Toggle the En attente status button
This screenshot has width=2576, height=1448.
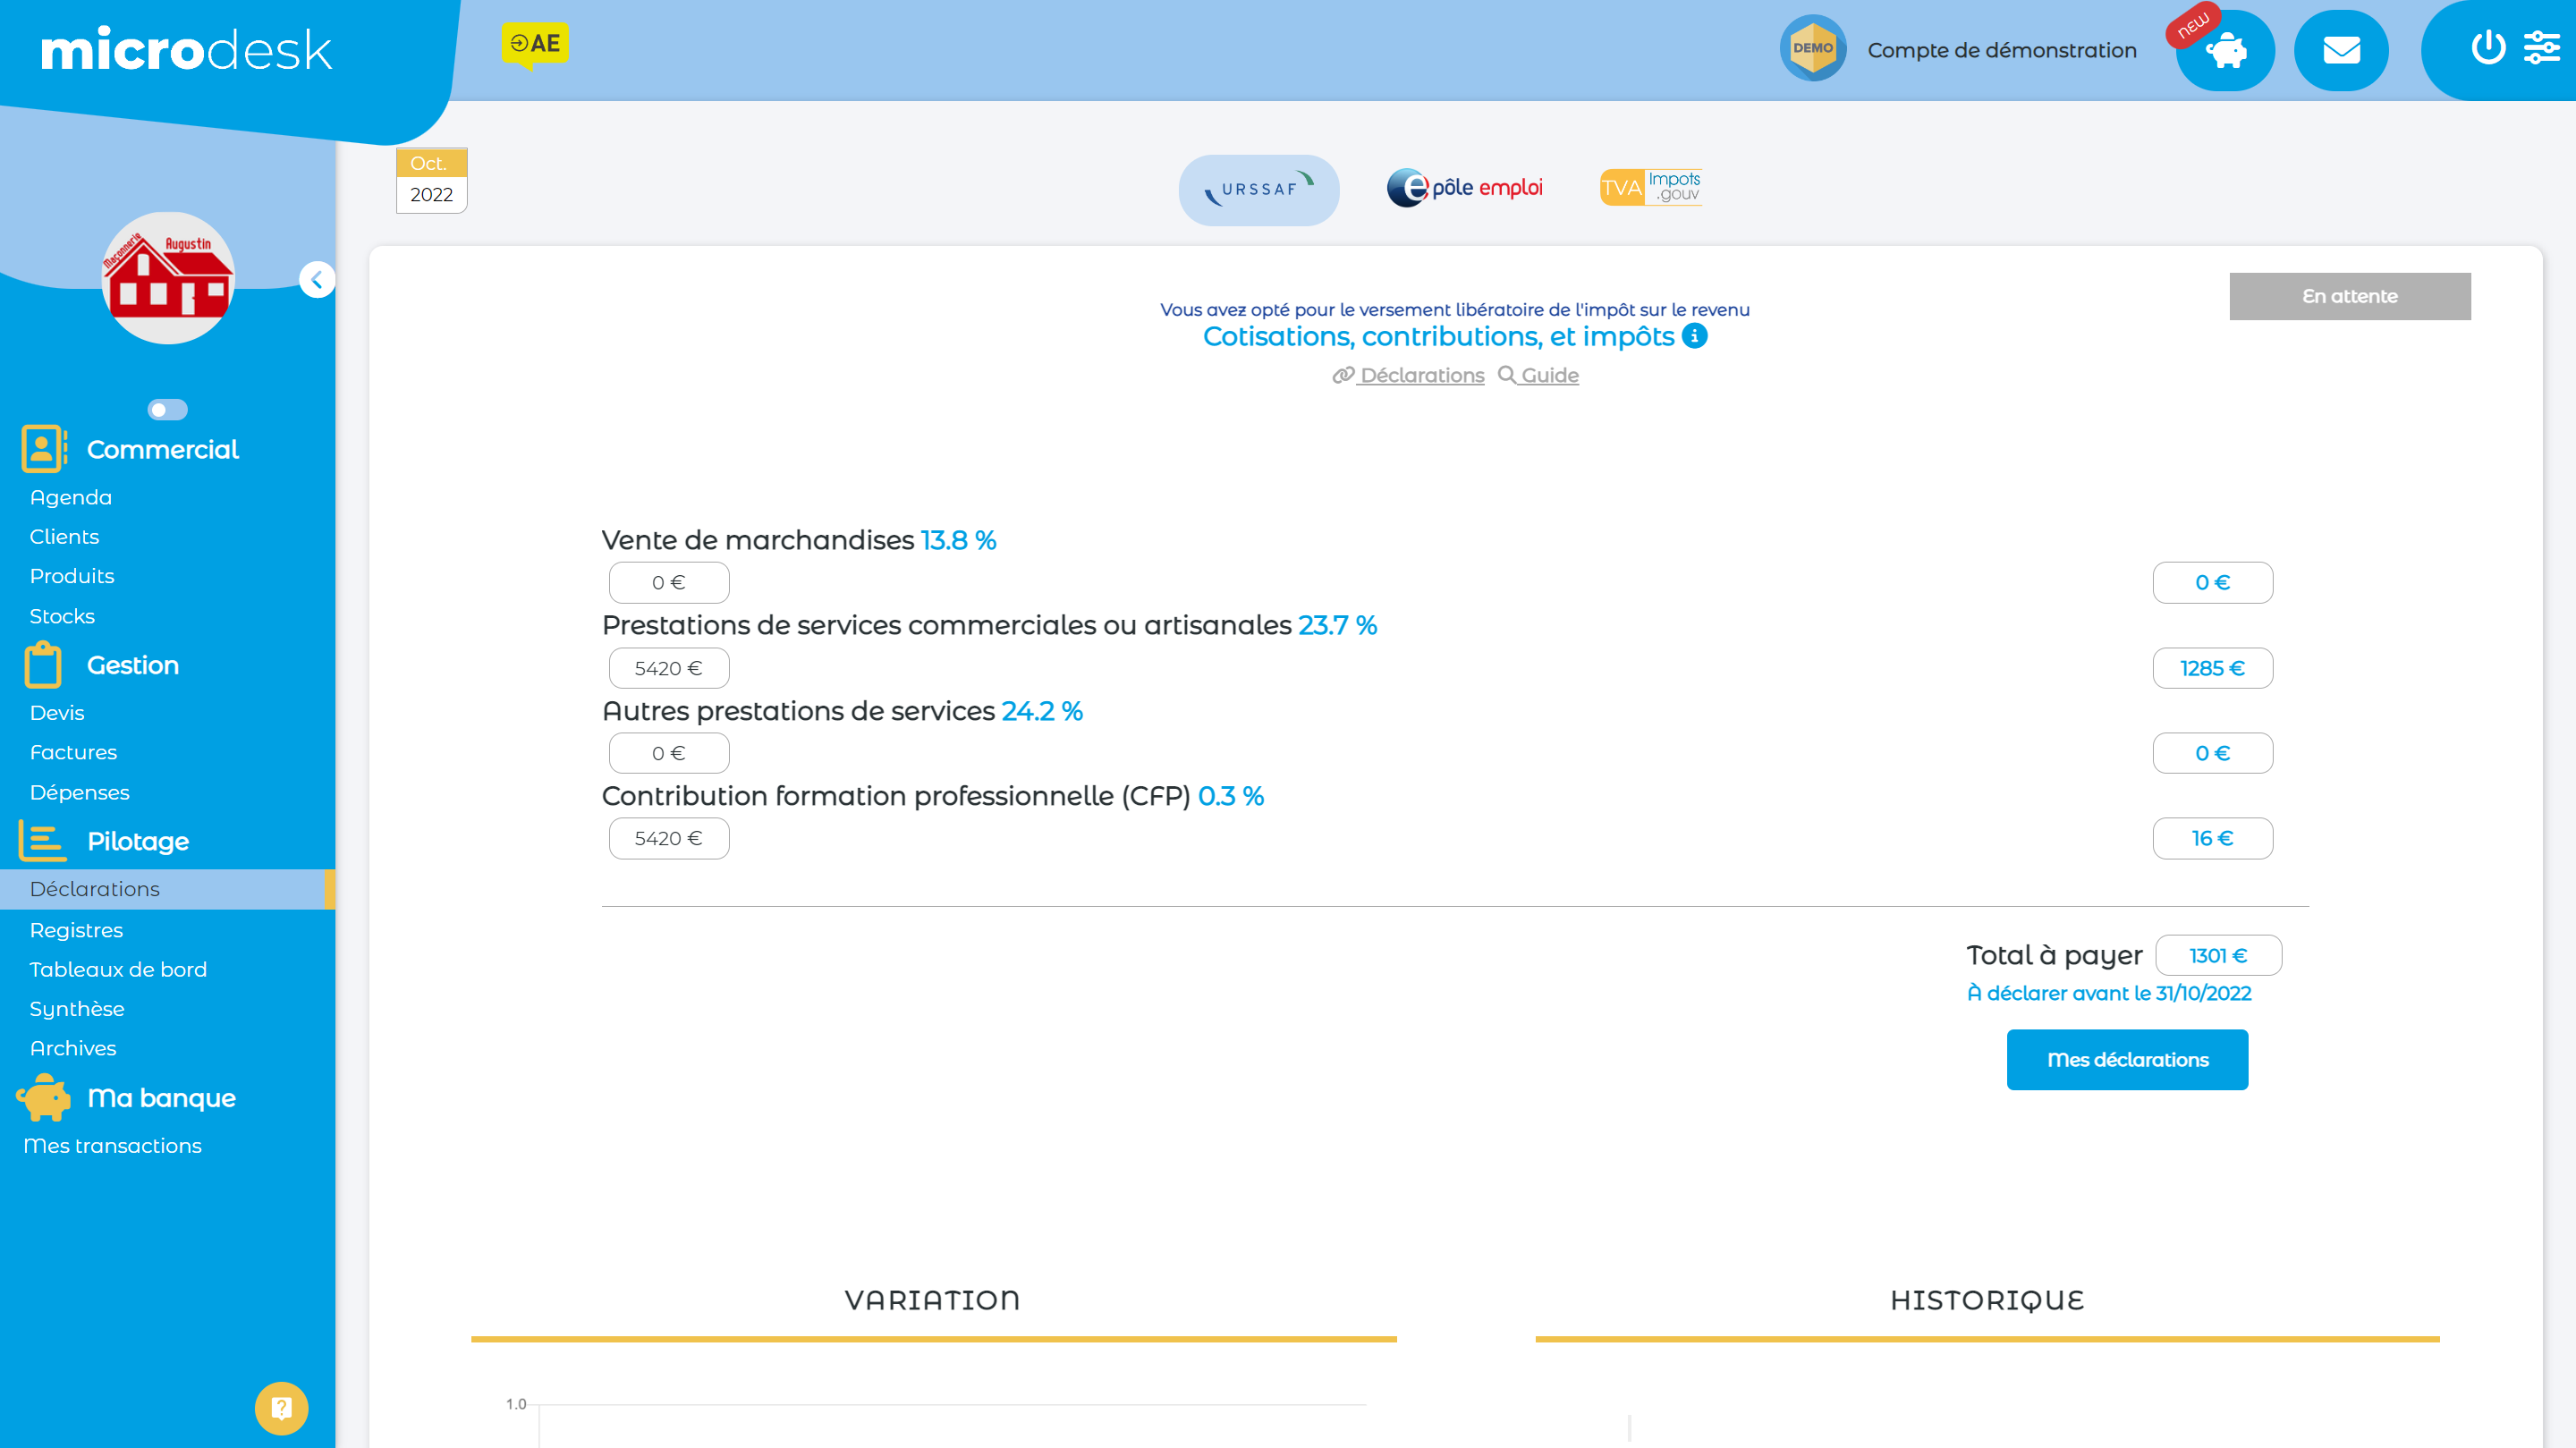pos(2350,296)
